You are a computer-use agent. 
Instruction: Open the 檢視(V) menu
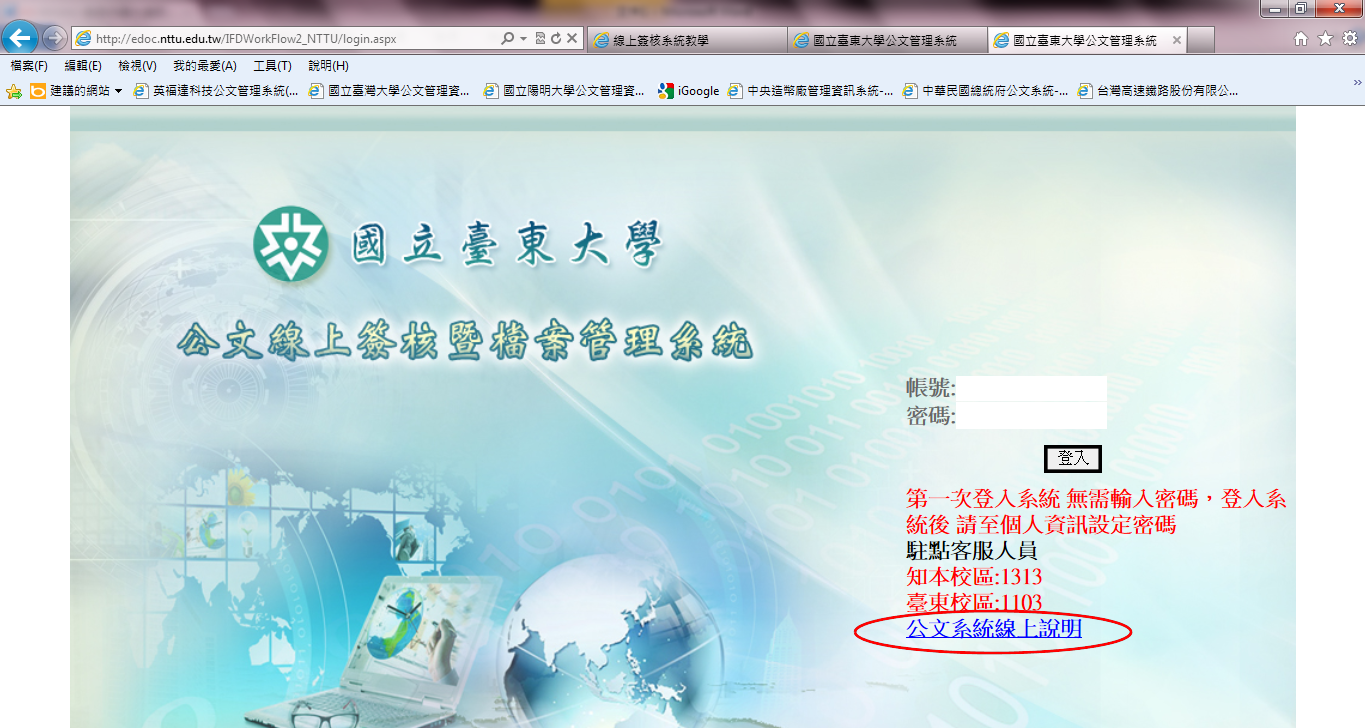pos(138,66)
